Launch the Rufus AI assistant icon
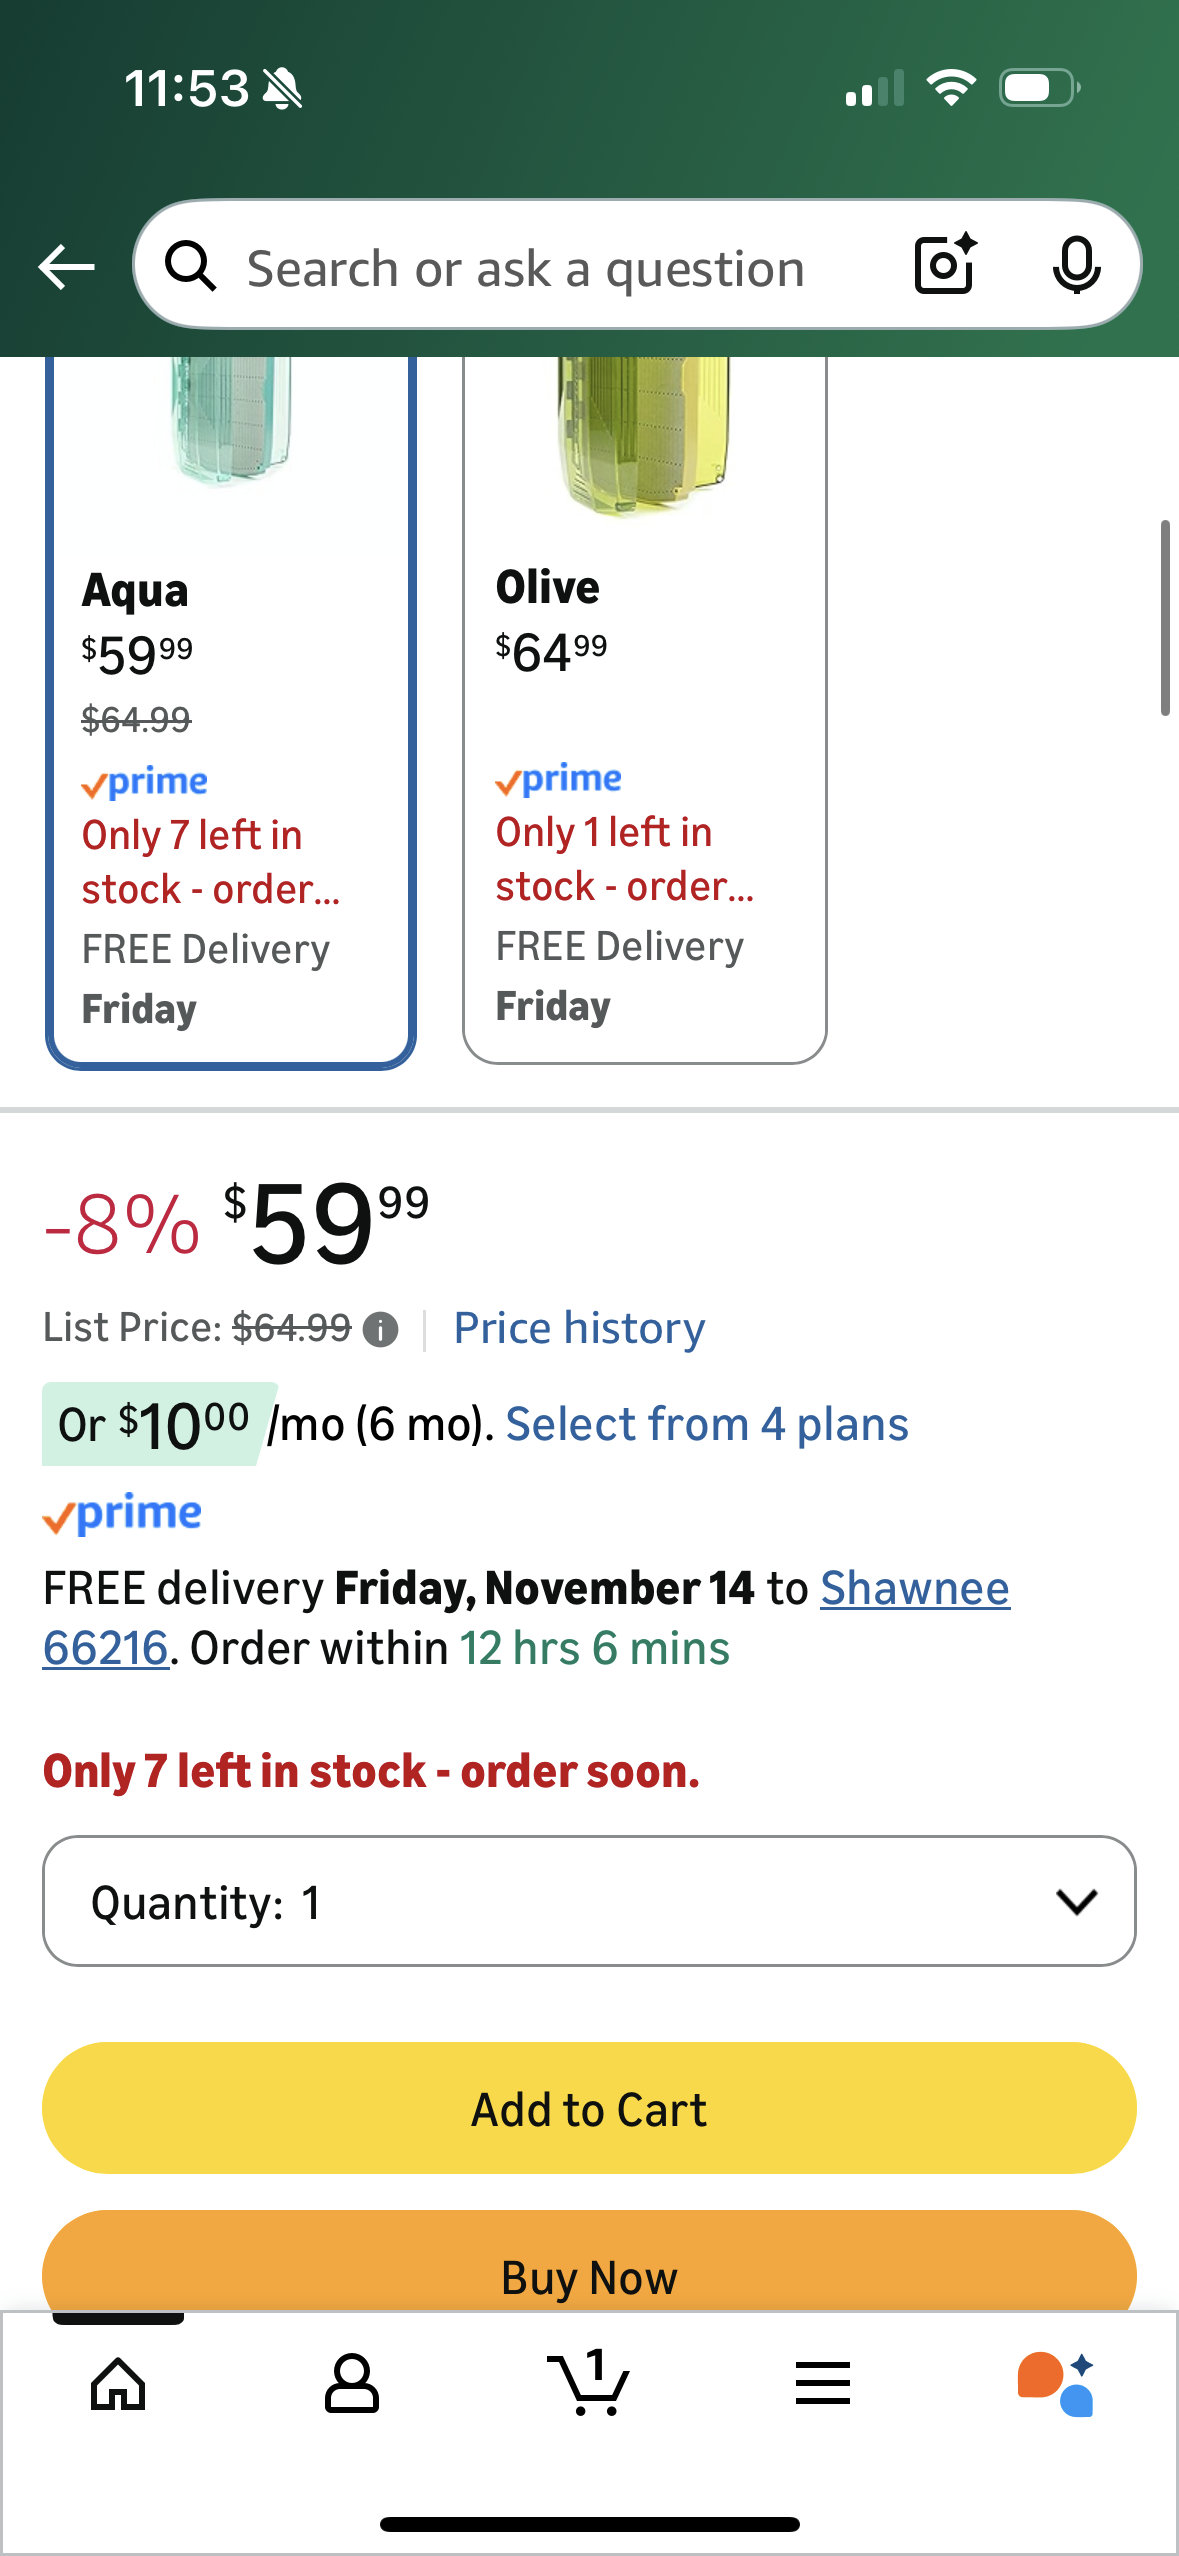 (x=1056, y=2384)
